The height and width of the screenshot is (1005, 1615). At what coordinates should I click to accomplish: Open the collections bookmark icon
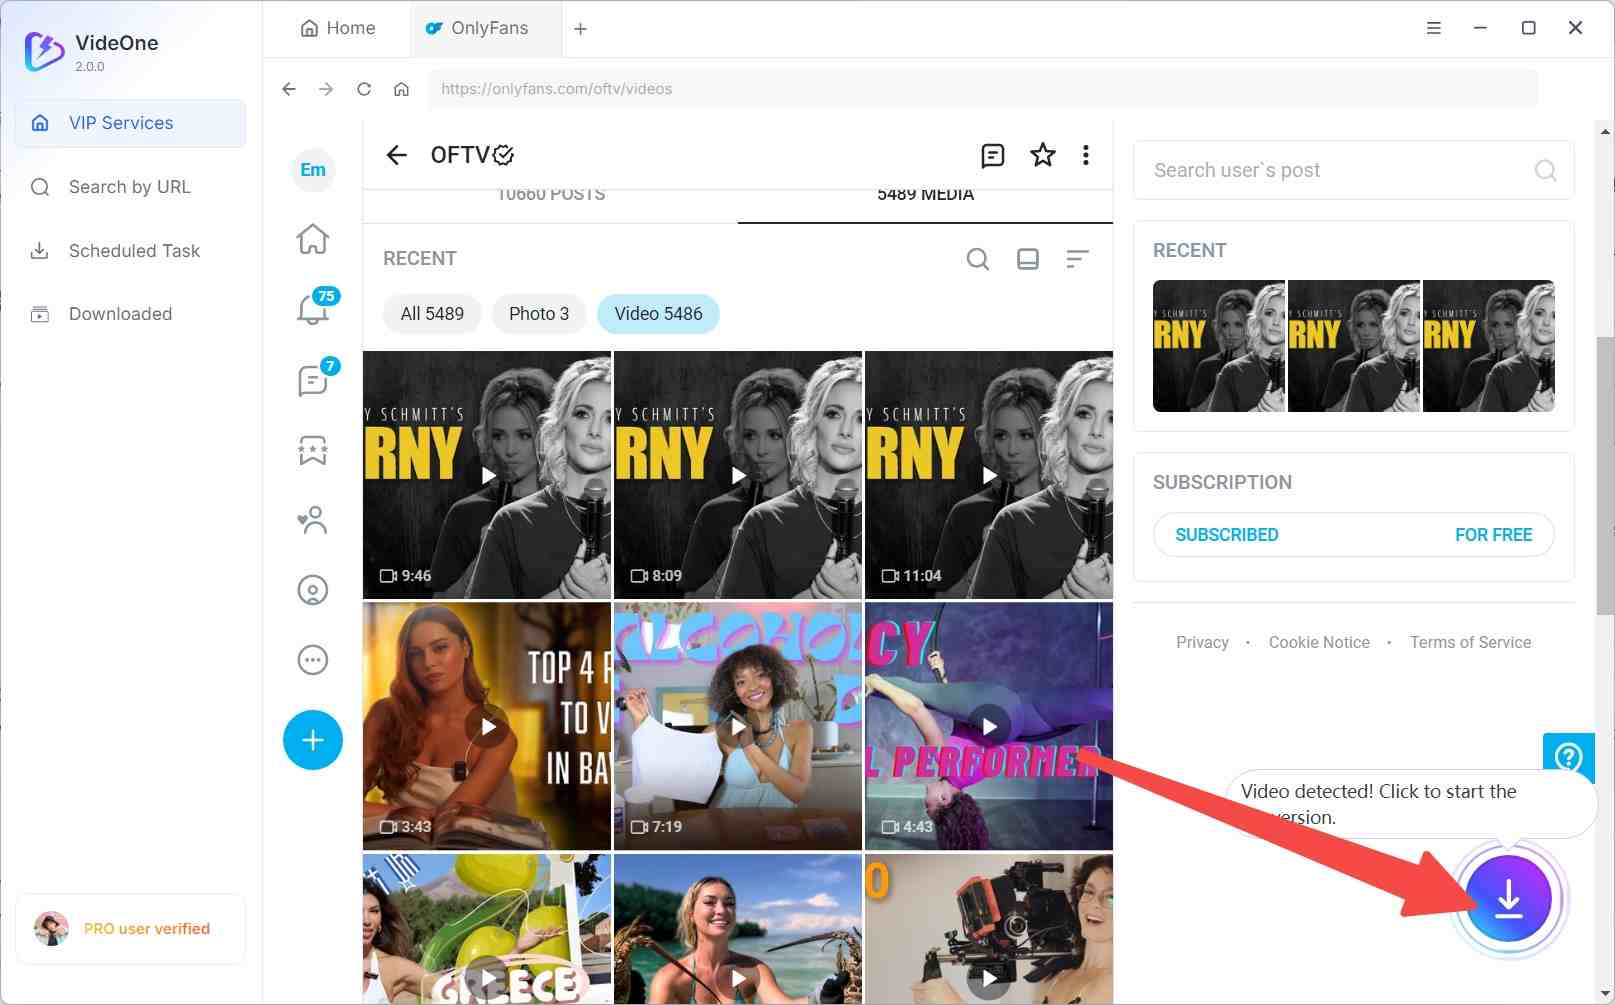coord(313,450)
